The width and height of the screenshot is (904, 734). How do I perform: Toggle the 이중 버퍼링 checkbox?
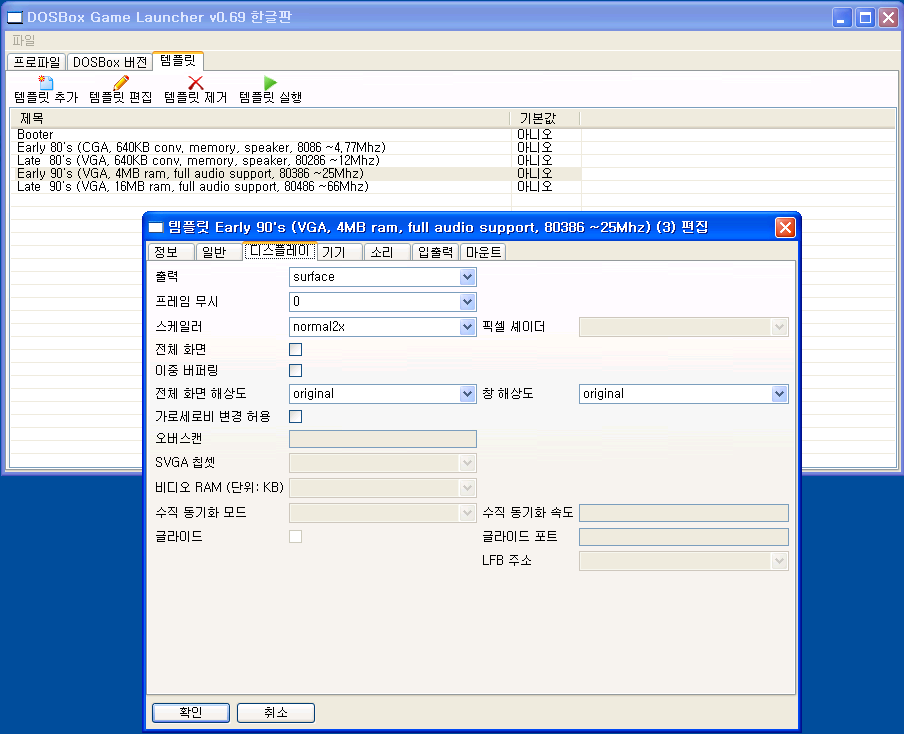click(295, 370)
